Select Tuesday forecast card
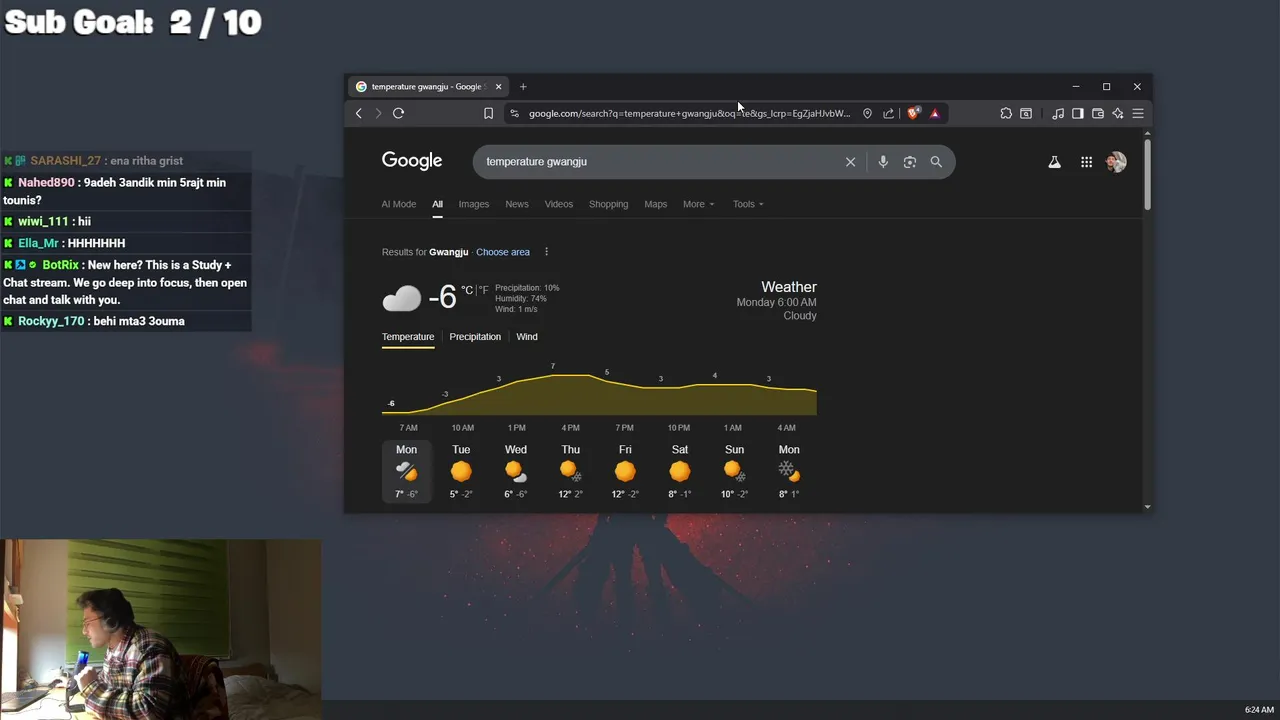The height and width of the screenshot is (720, 1280). pyautogui.click(x=461, y=471)
